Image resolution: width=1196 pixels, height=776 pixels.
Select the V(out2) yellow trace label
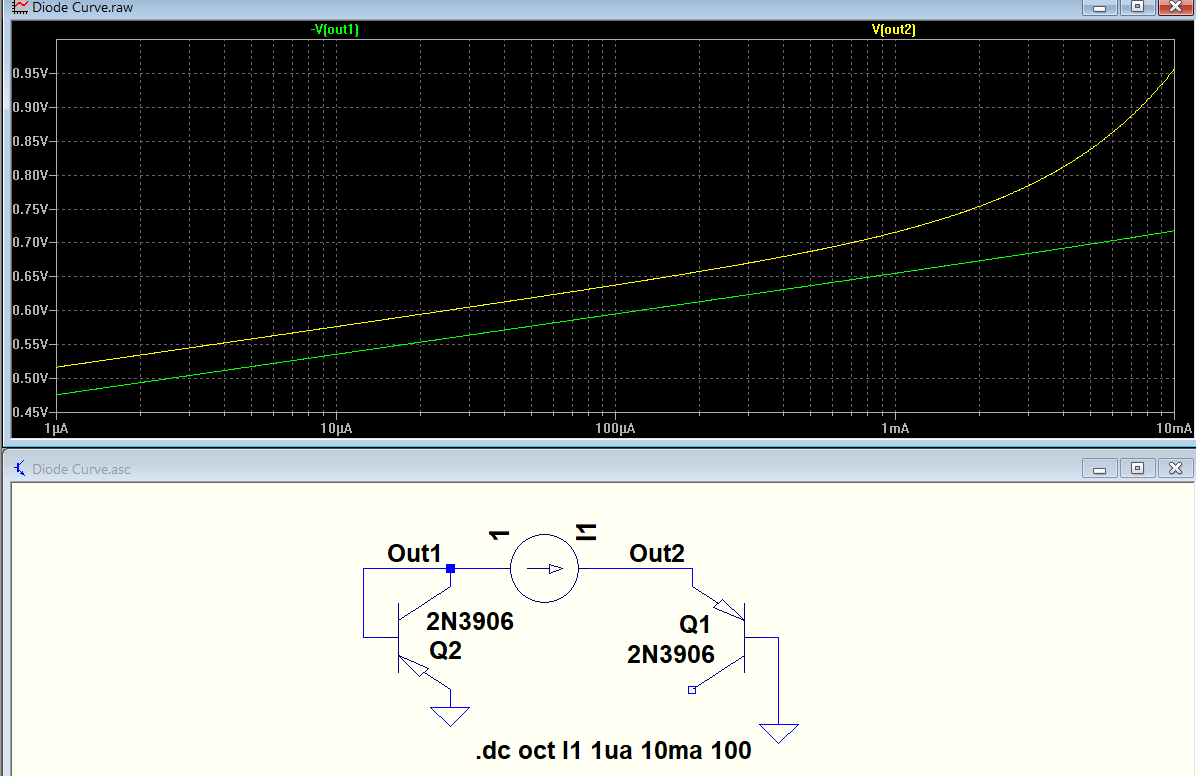[893, 30]
